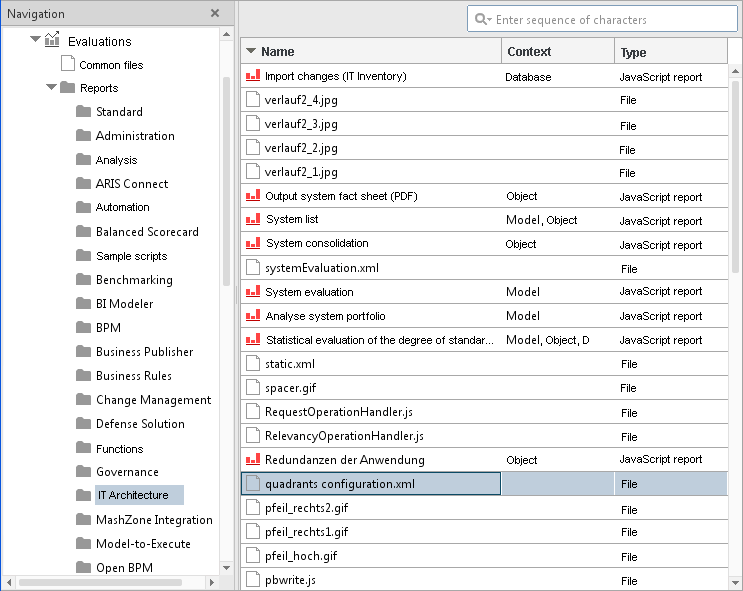Click the Analyse system portfolio report icon

[x=253, y=315]
